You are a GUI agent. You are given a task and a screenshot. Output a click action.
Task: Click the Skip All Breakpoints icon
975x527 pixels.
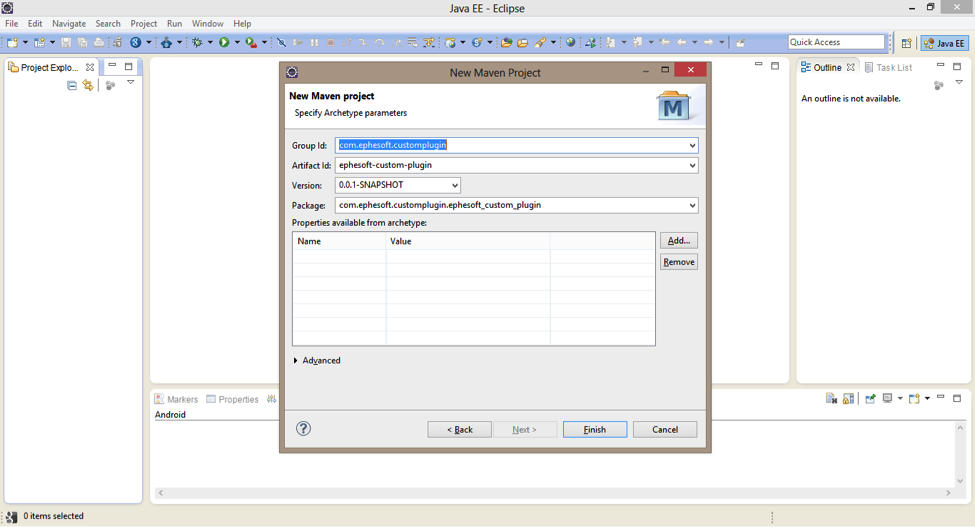(x=282, y=42)
